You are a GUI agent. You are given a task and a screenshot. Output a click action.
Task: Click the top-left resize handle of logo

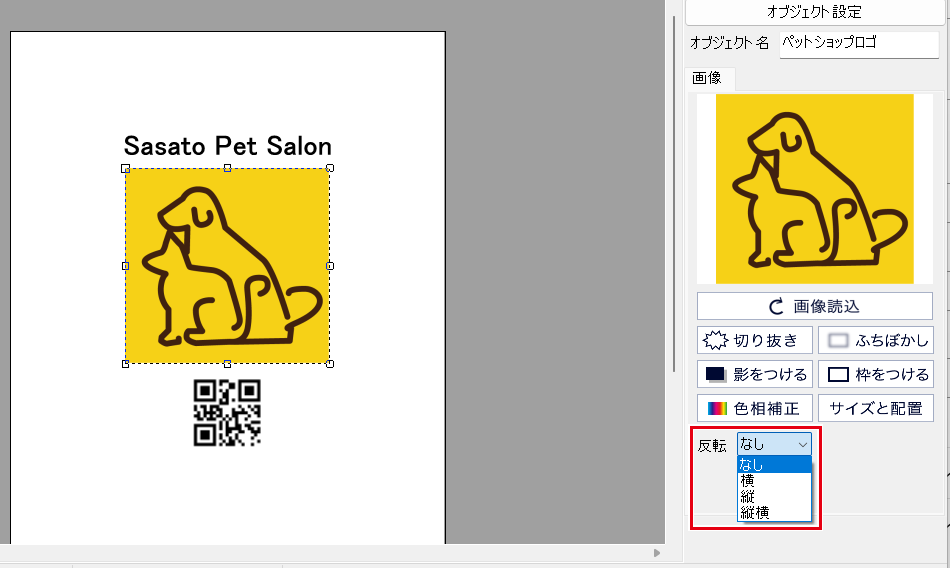click(x=125, y=169)
